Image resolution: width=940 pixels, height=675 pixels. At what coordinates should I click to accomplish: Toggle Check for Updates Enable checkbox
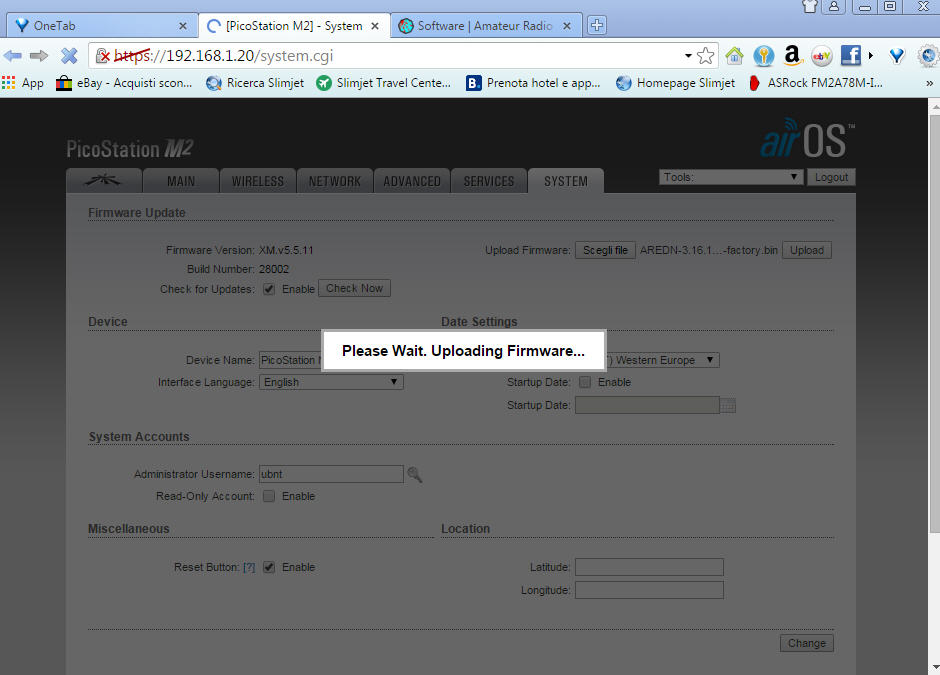pos(269,289)
